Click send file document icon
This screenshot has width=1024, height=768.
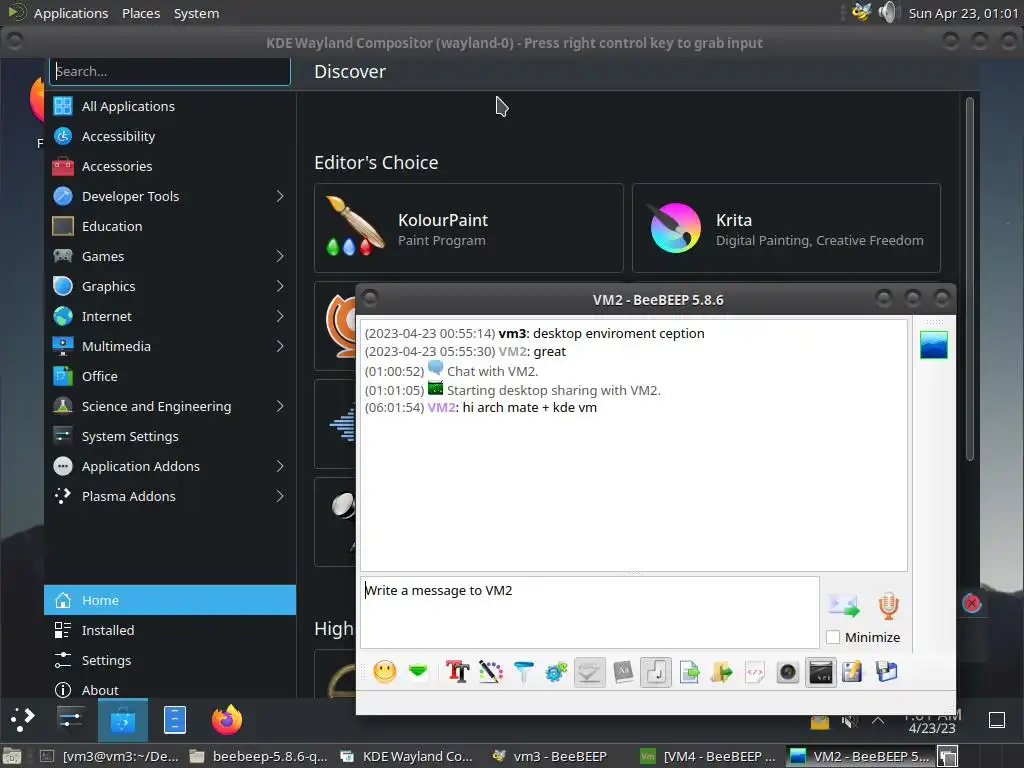689,671
